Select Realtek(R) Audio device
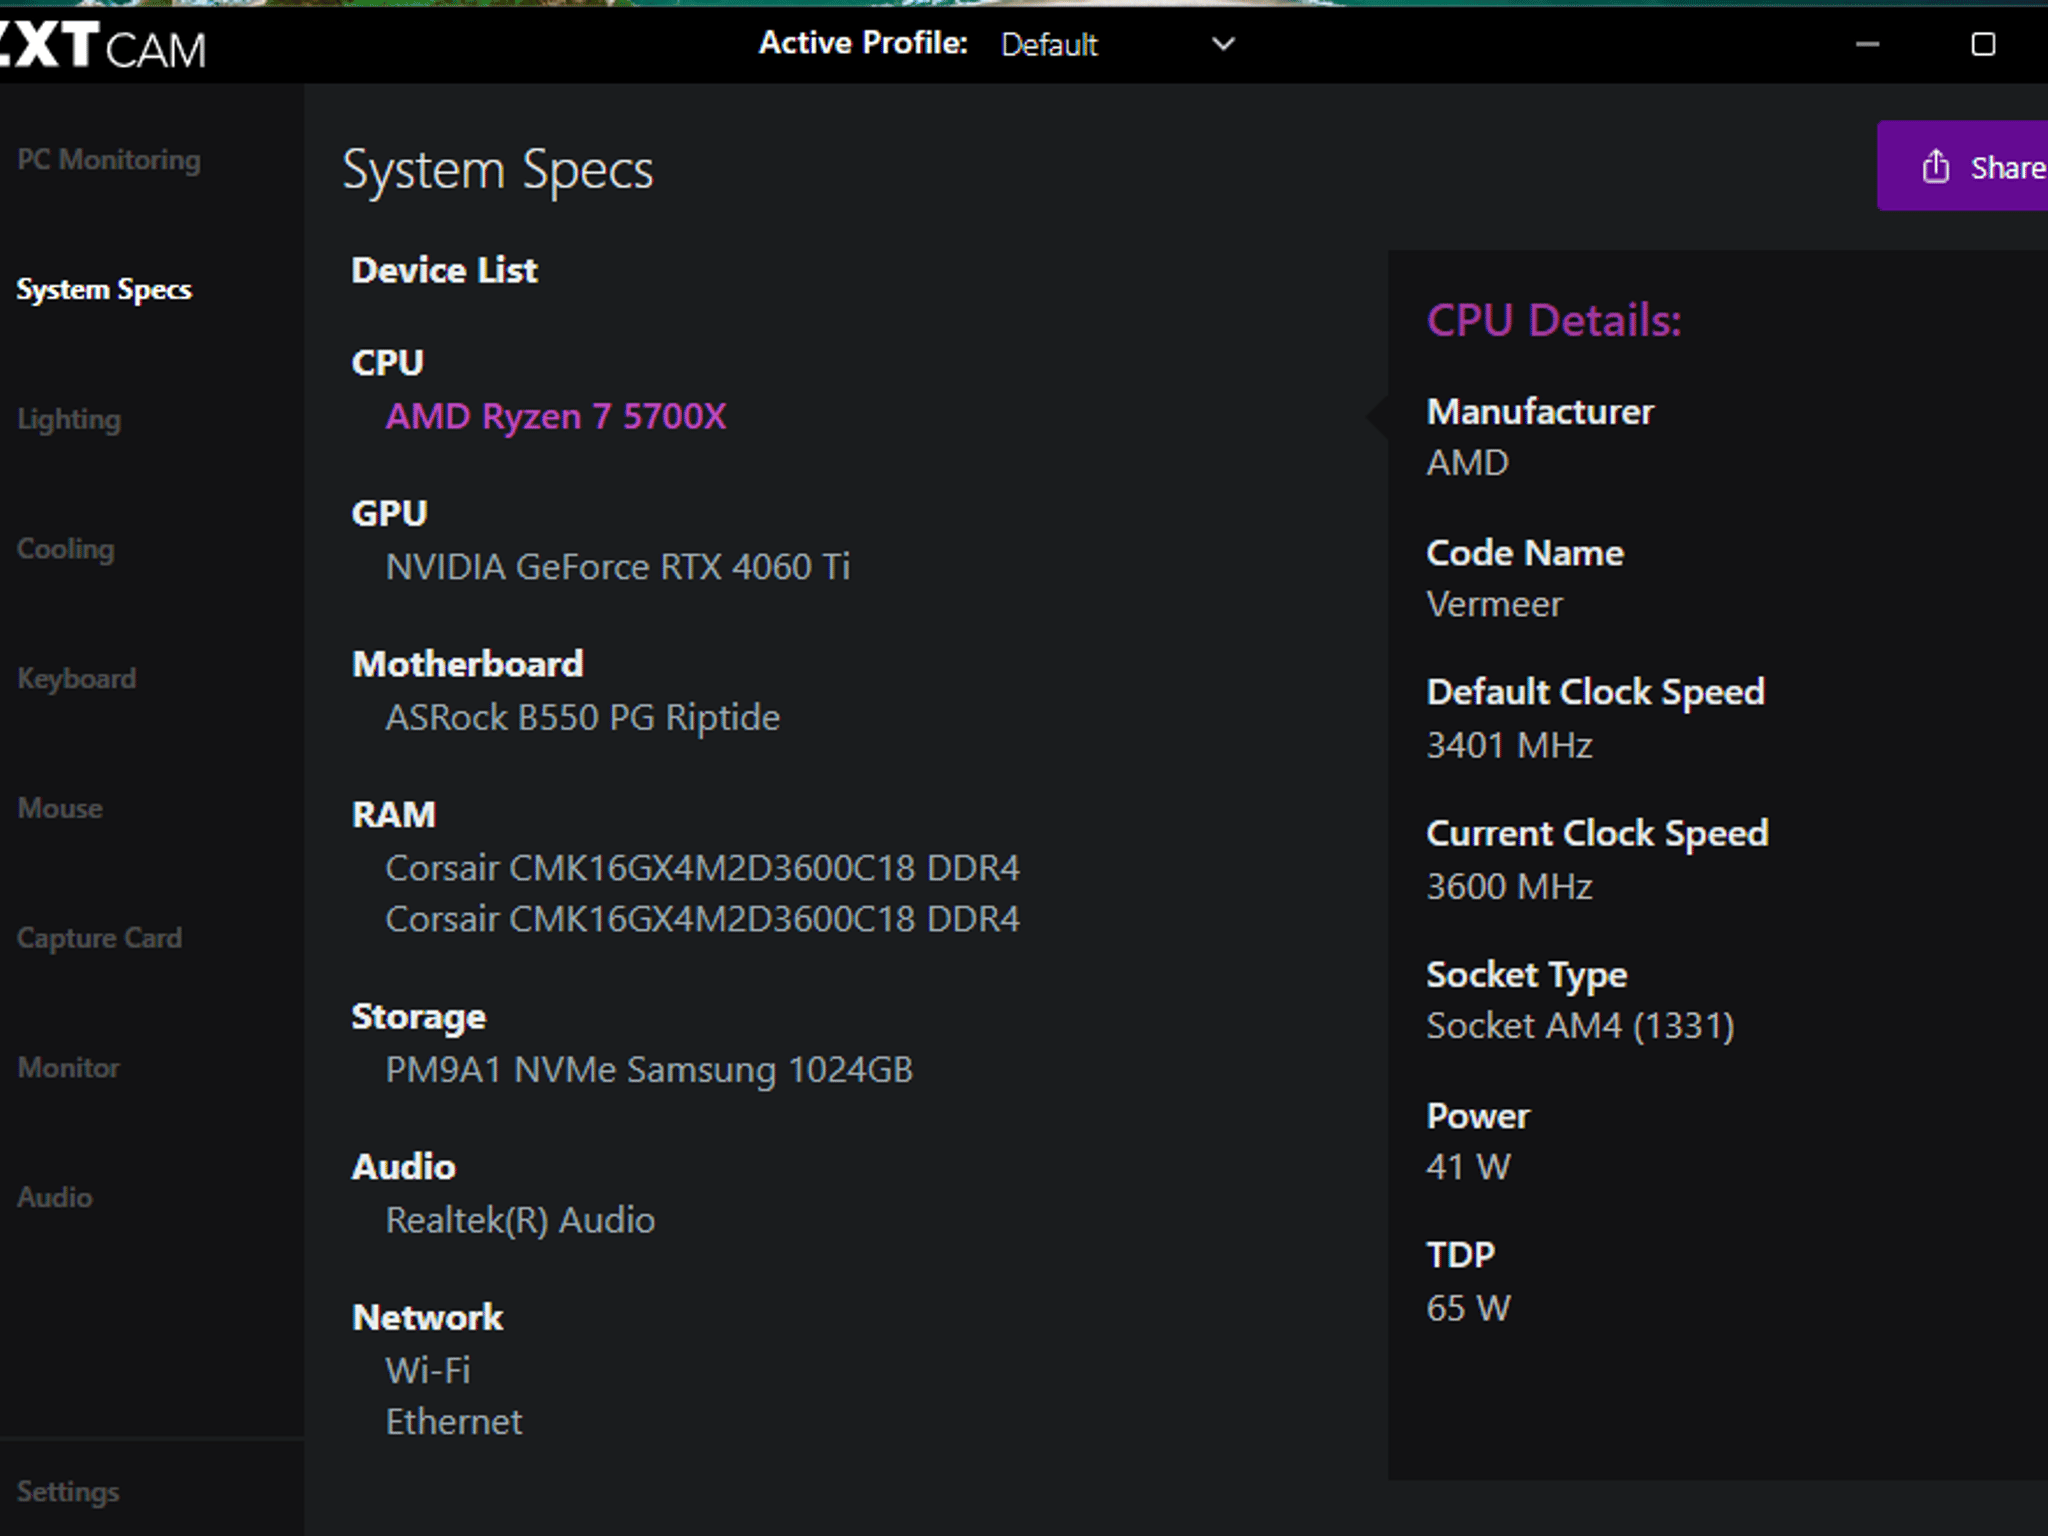The image size is (2048, 1536). [x=521, y=1221]
